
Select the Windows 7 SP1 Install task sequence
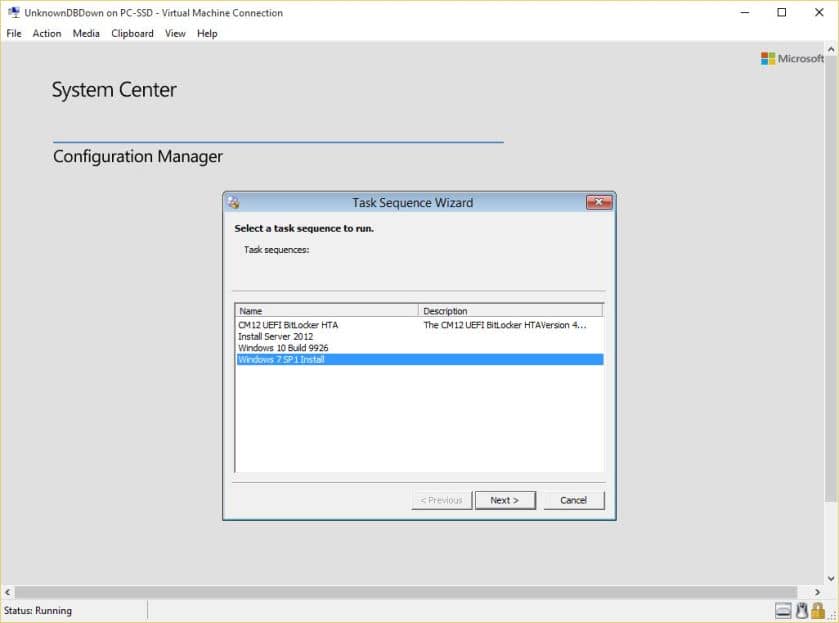pos(300,359)
